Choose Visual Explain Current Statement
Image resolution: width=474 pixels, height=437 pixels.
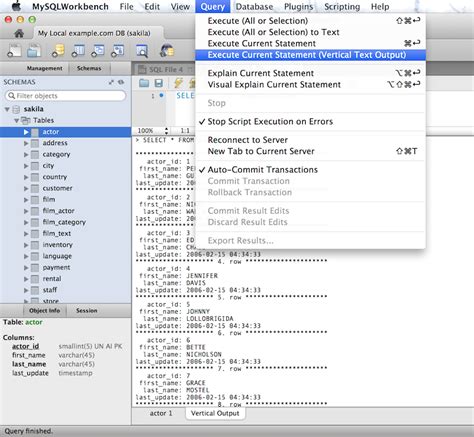pyautogui.click(x=310, y=85)
